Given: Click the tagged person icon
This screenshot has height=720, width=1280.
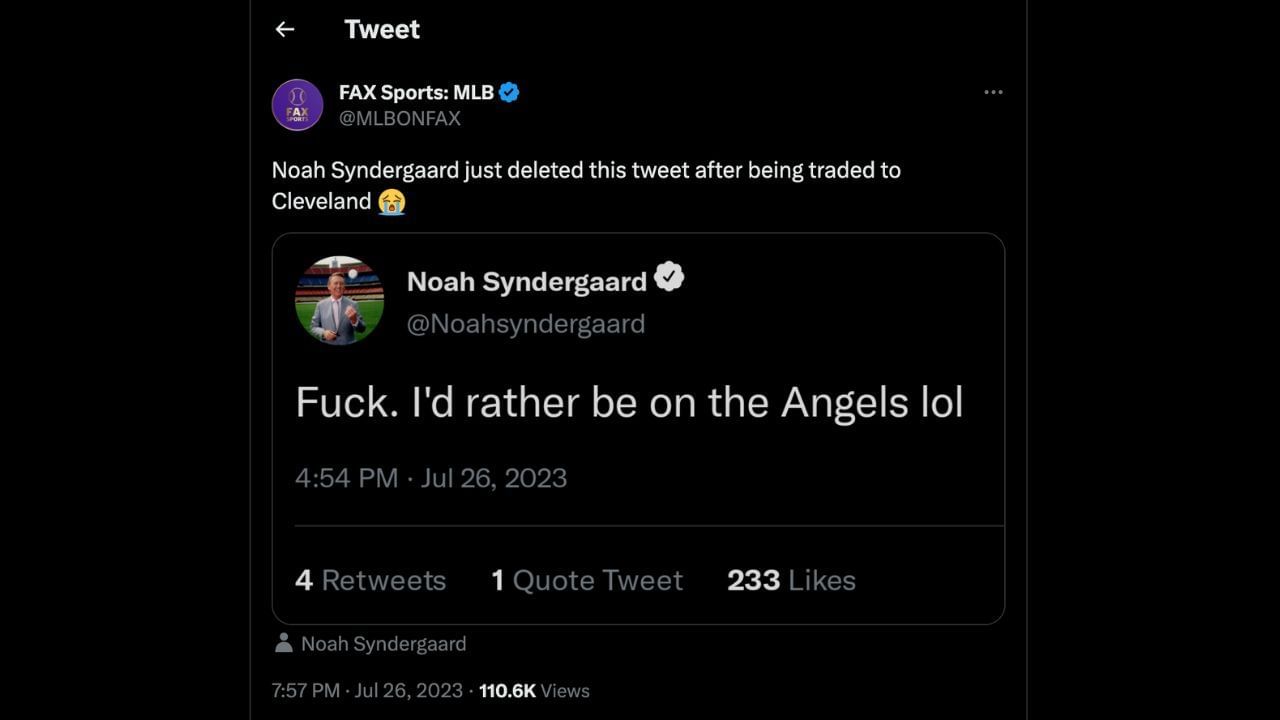Looking at the screenshot, I should [284, 643].
